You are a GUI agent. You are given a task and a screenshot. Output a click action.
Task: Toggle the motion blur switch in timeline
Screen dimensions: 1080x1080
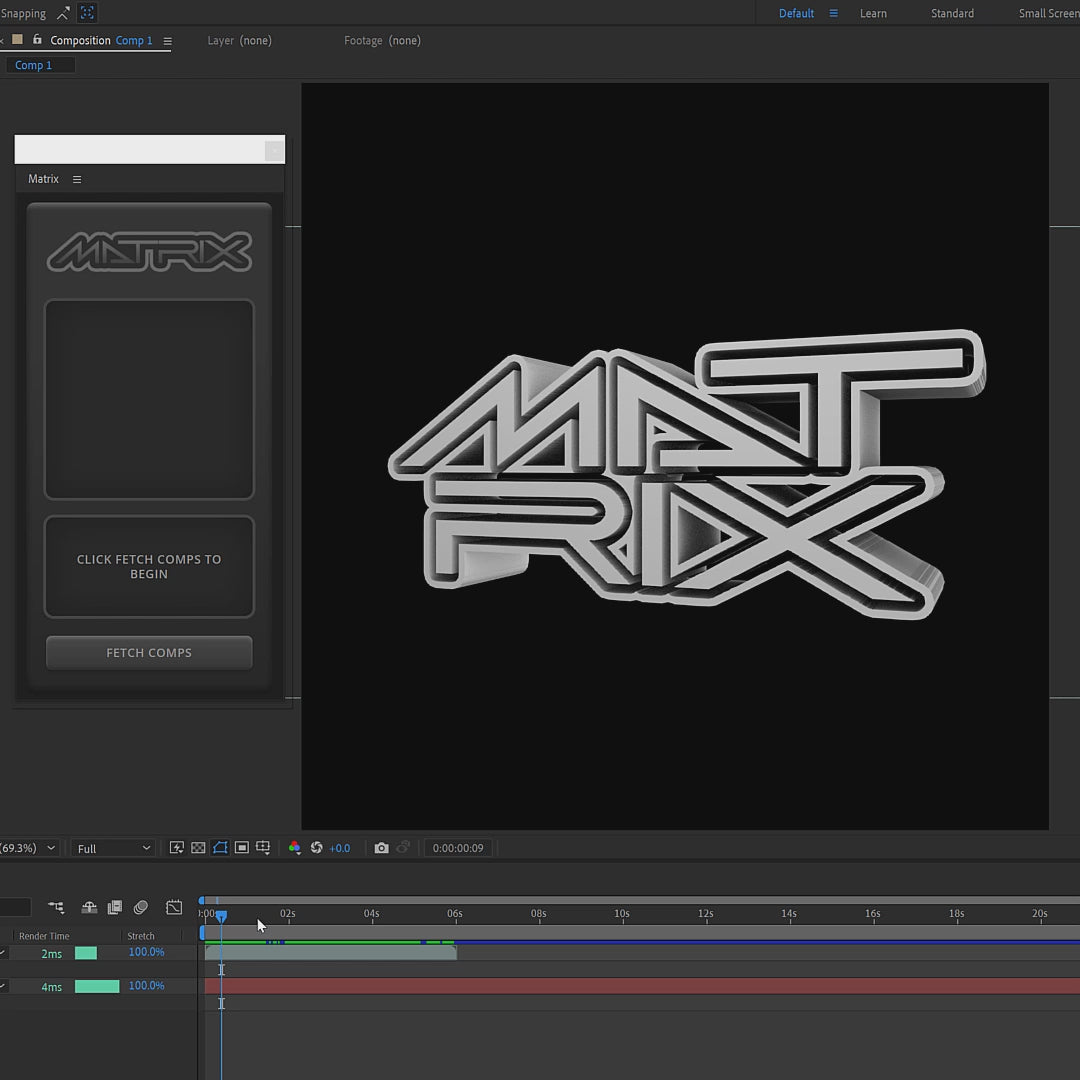pyautogui.click(x=141, y=908)
